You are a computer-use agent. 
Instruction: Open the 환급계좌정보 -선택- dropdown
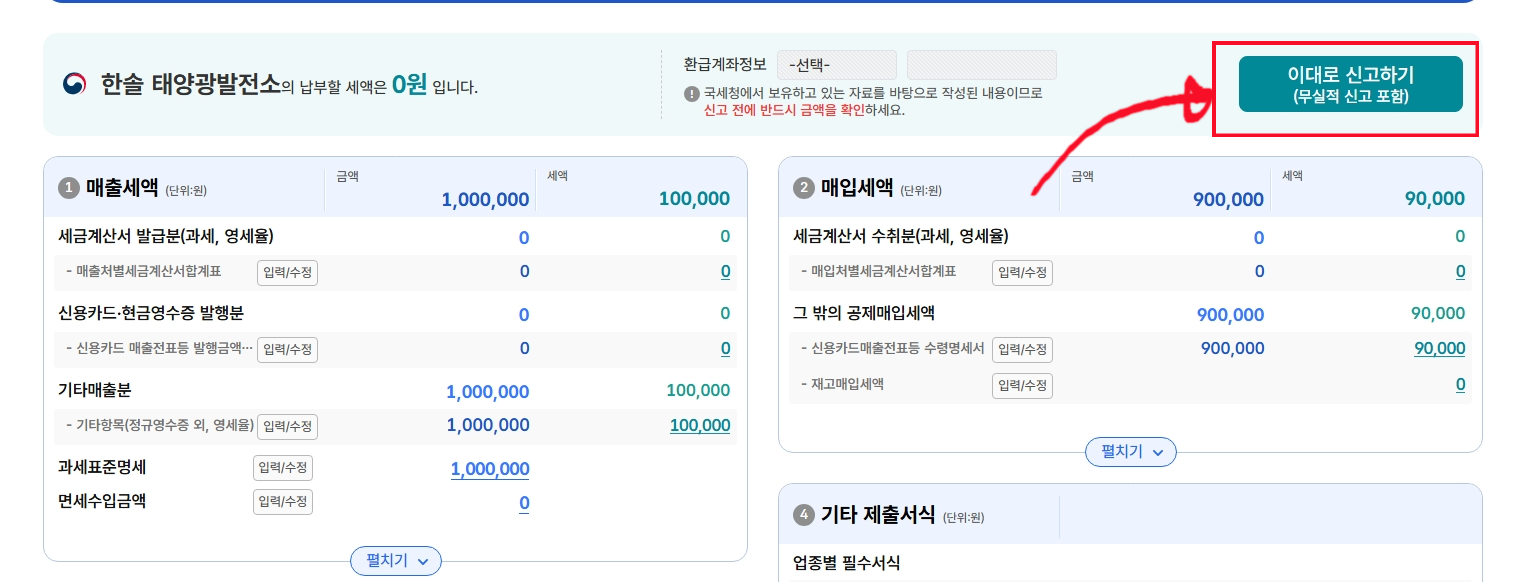coord(836,65)
